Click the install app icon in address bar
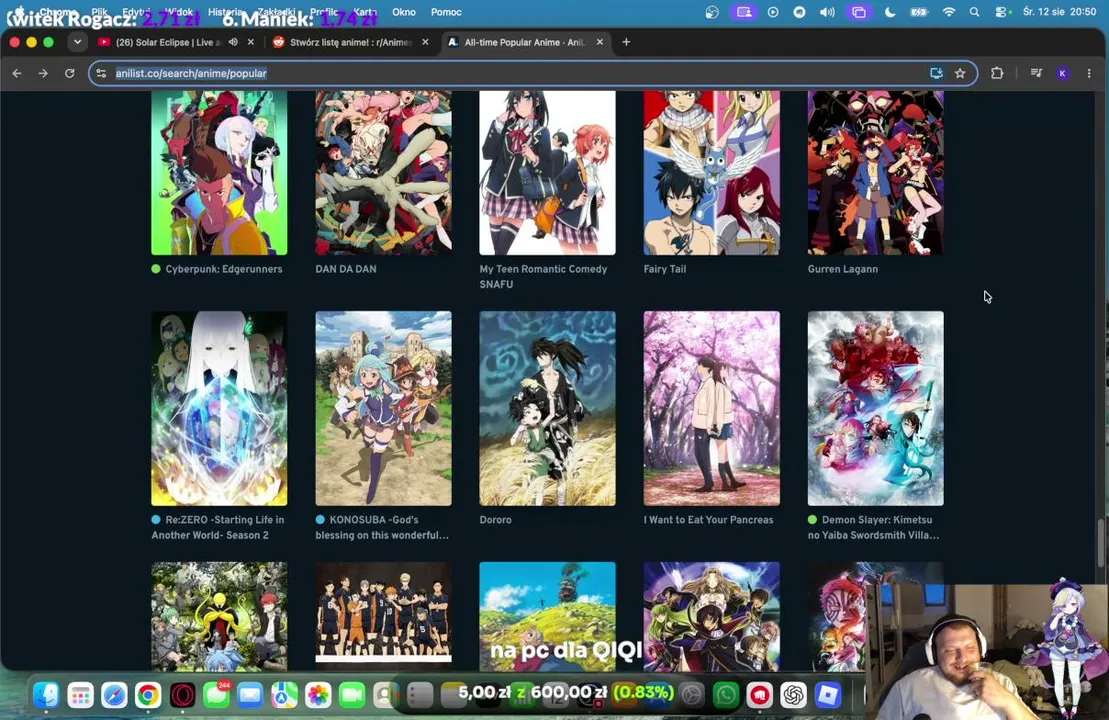Viewport: 1109px width, 720px height. [x=936, y=73]
